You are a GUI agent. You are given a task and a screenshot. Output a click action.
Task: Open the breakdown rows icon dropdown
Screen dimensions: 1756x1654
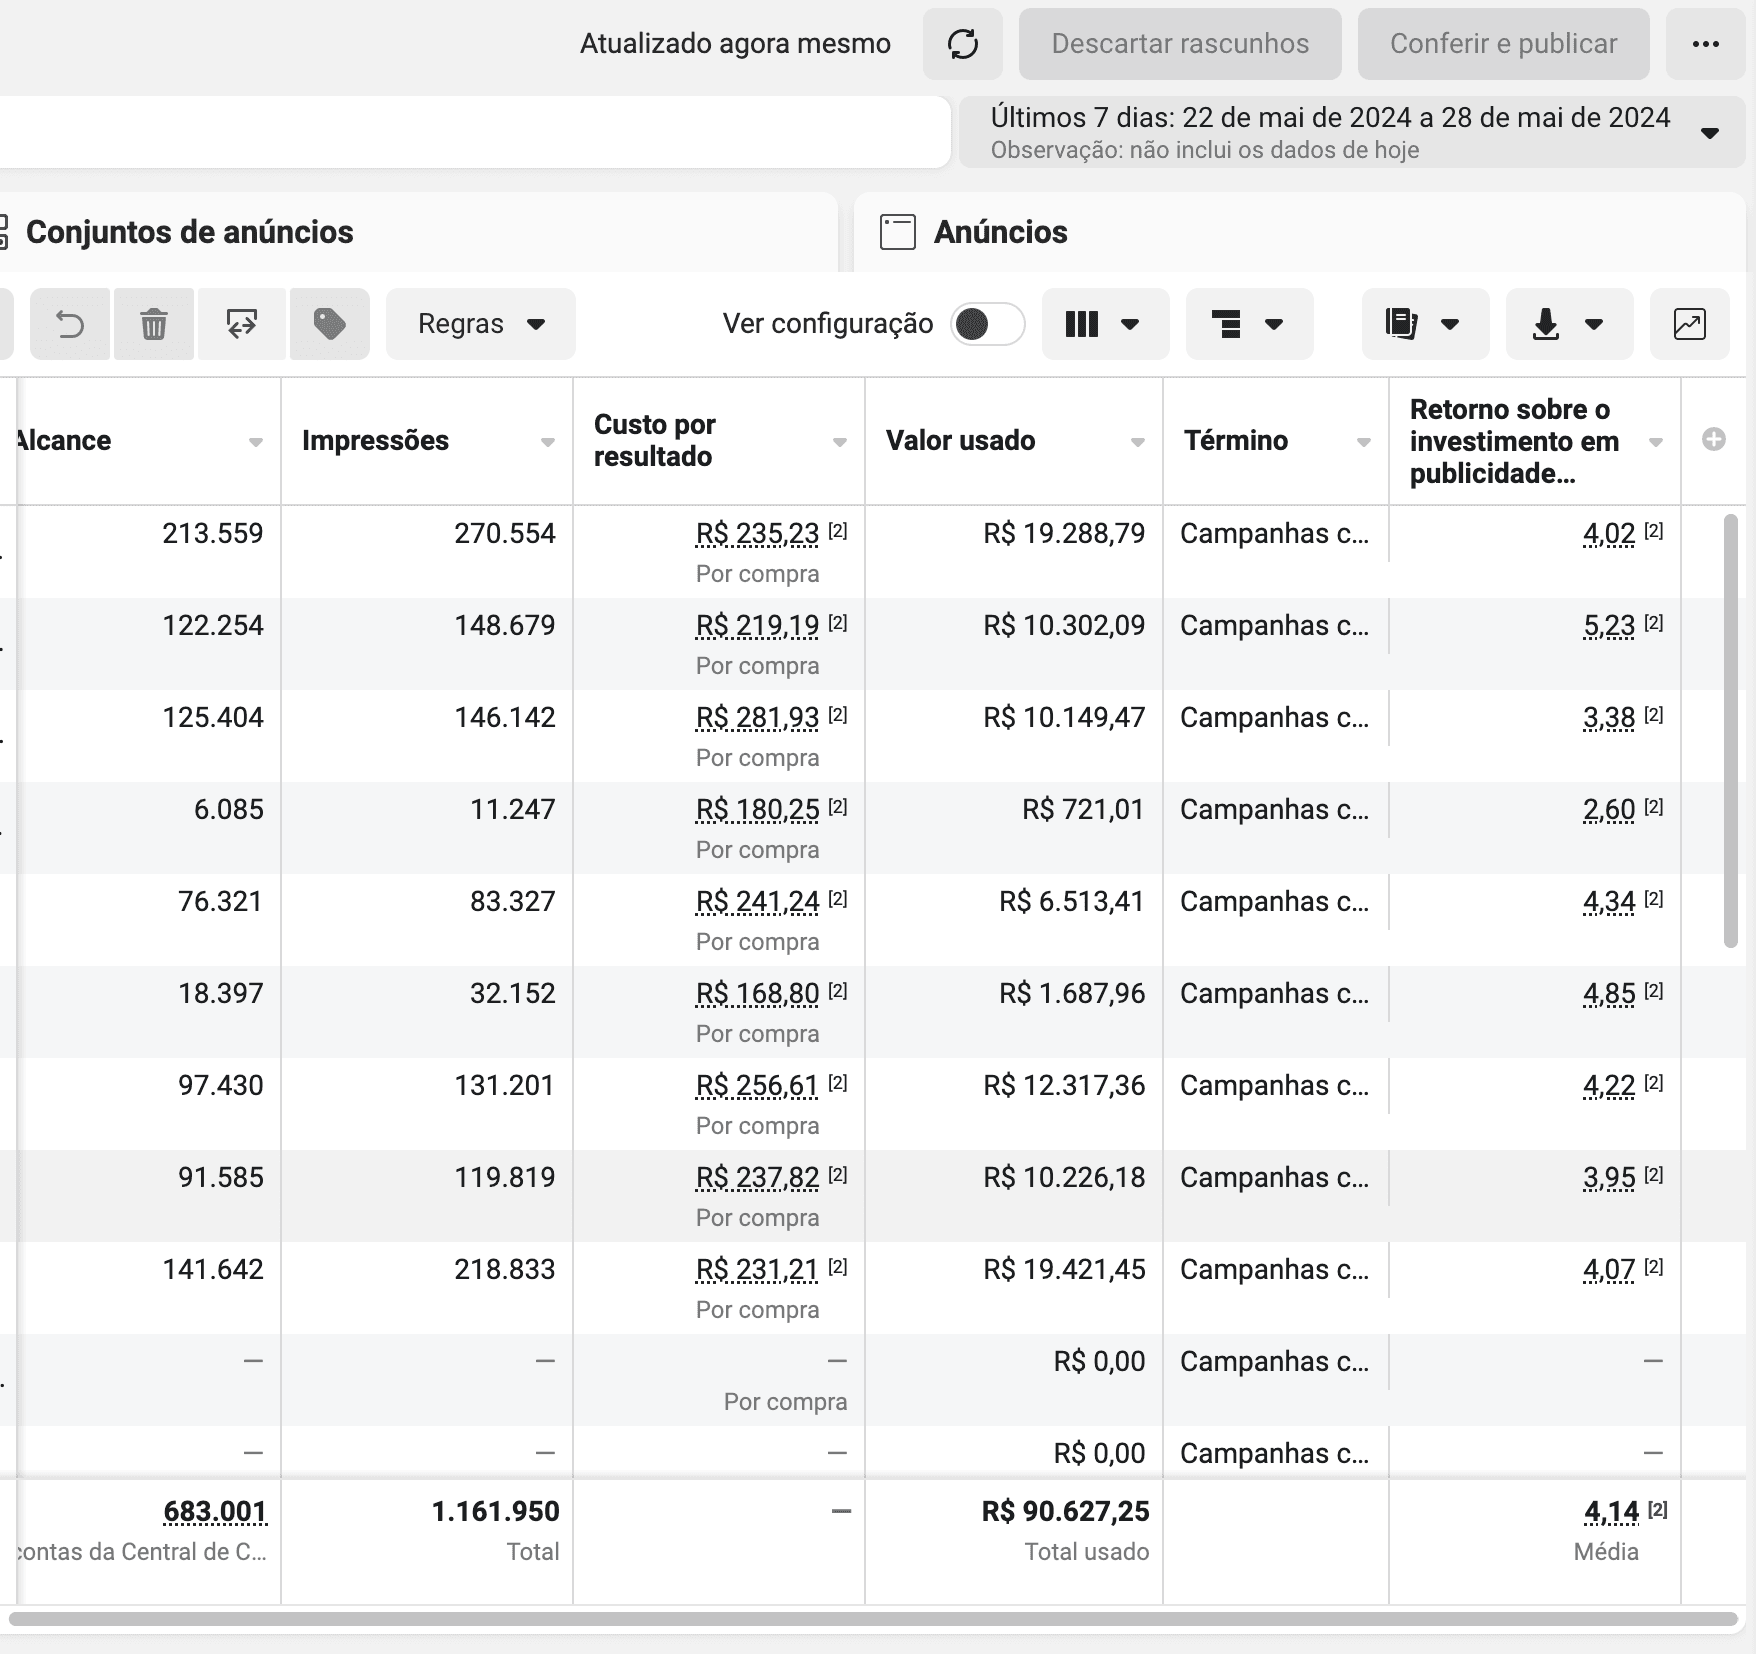point(1249,324)
